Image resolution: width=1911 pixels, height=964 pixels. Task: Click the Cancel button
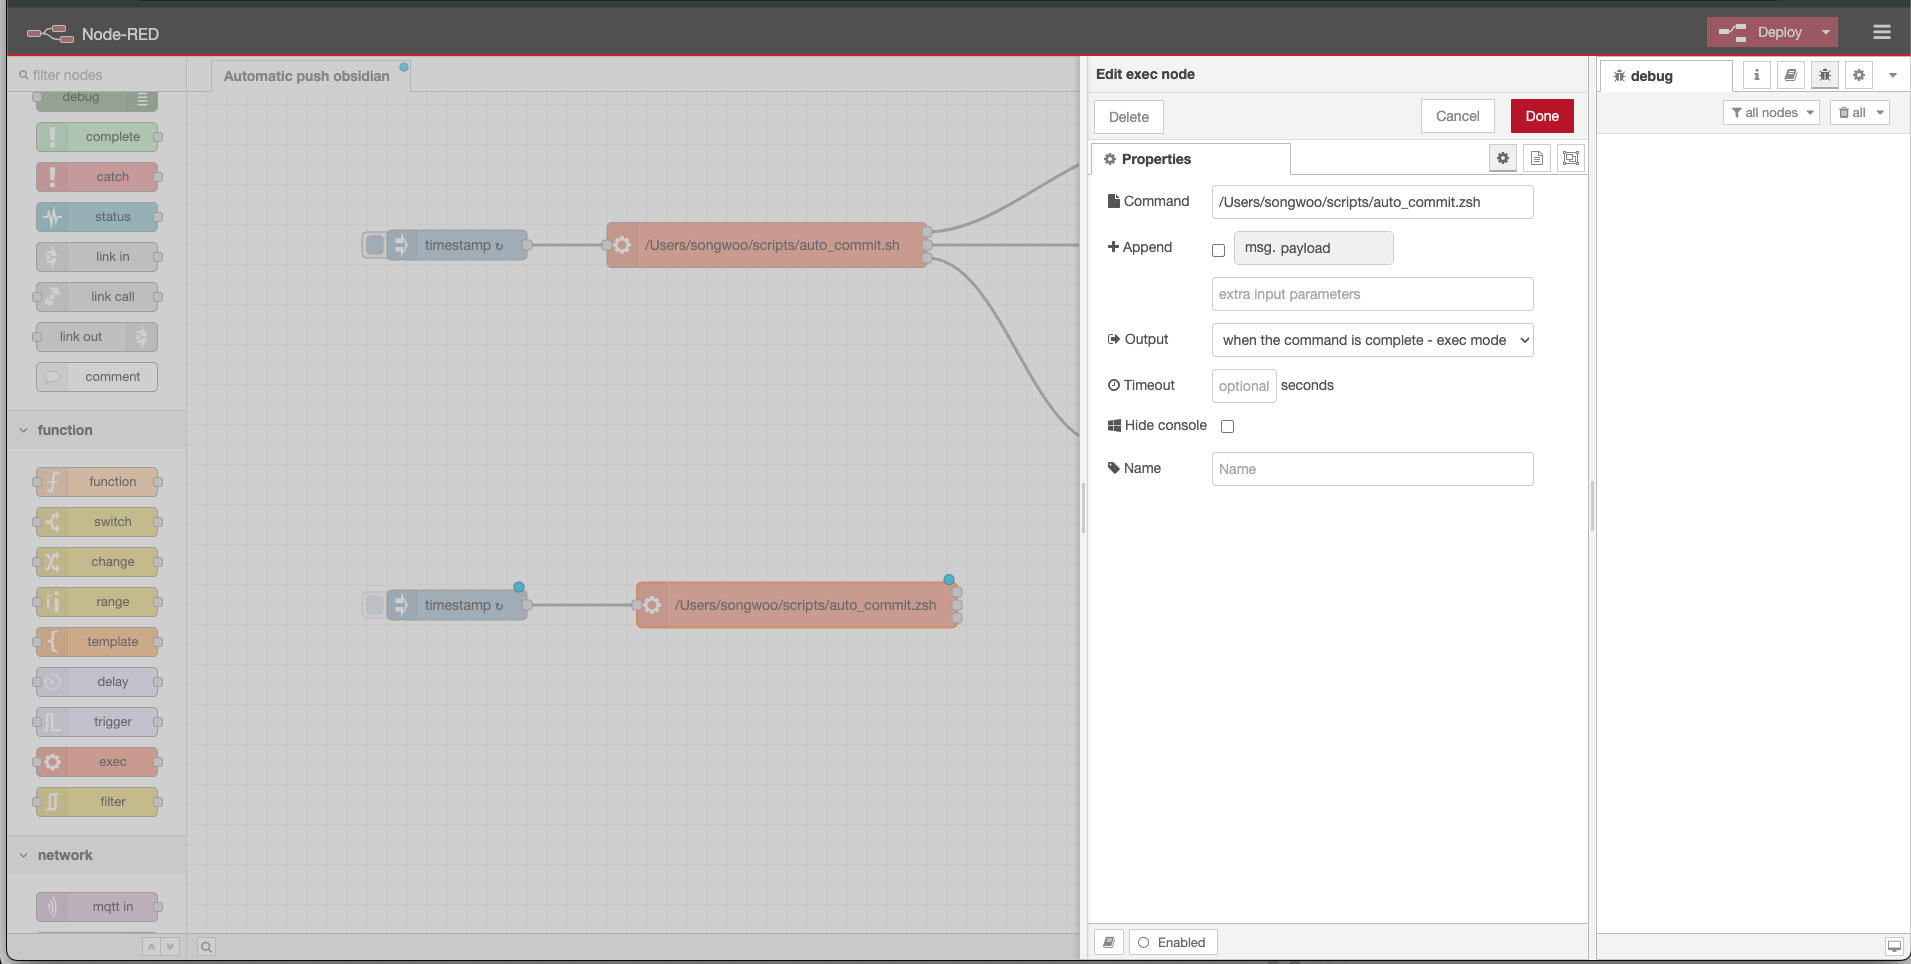click(x=1457, y=116)
